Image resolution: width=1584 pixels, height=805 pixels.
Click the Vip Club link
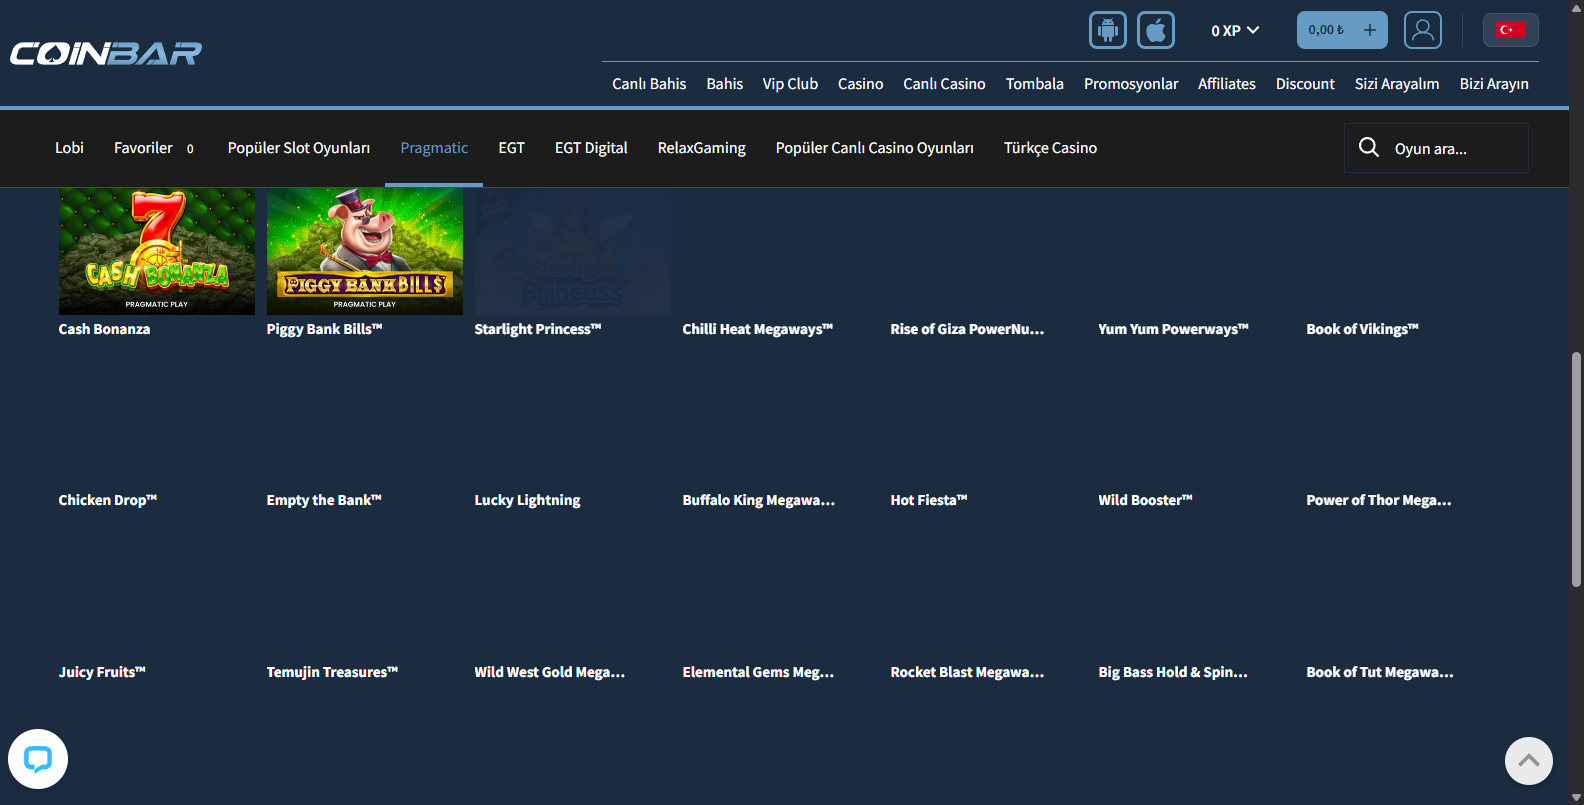[790, 84]
